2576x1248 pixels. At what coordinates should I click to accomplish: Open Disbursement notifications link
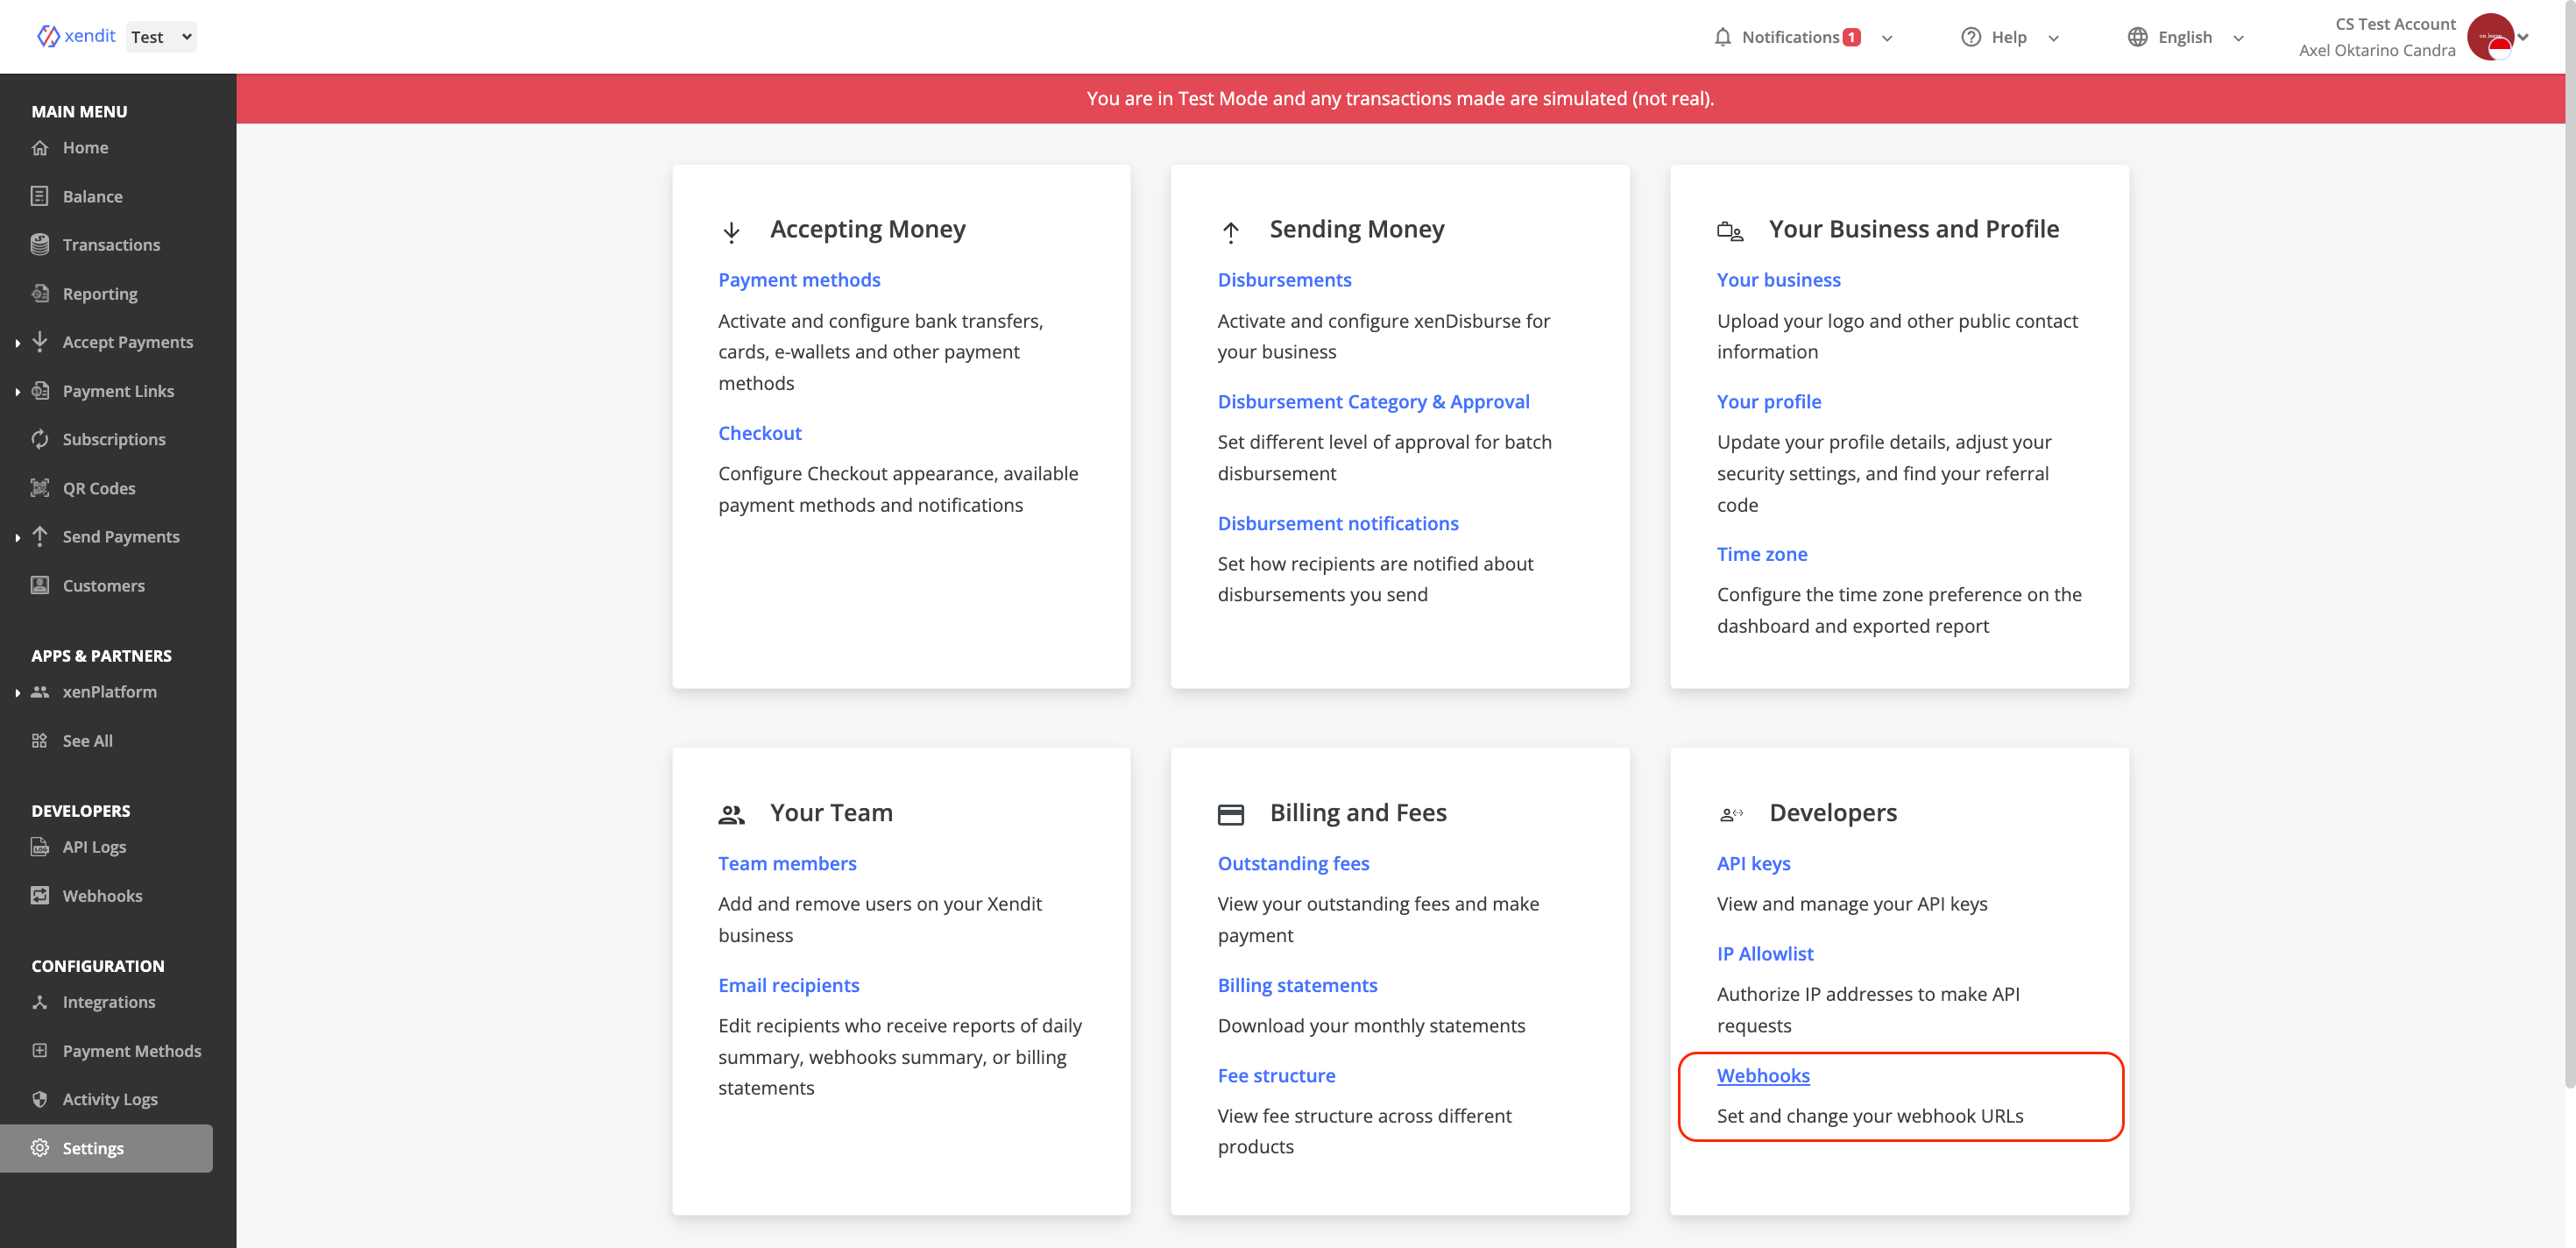coord(1338,524)
